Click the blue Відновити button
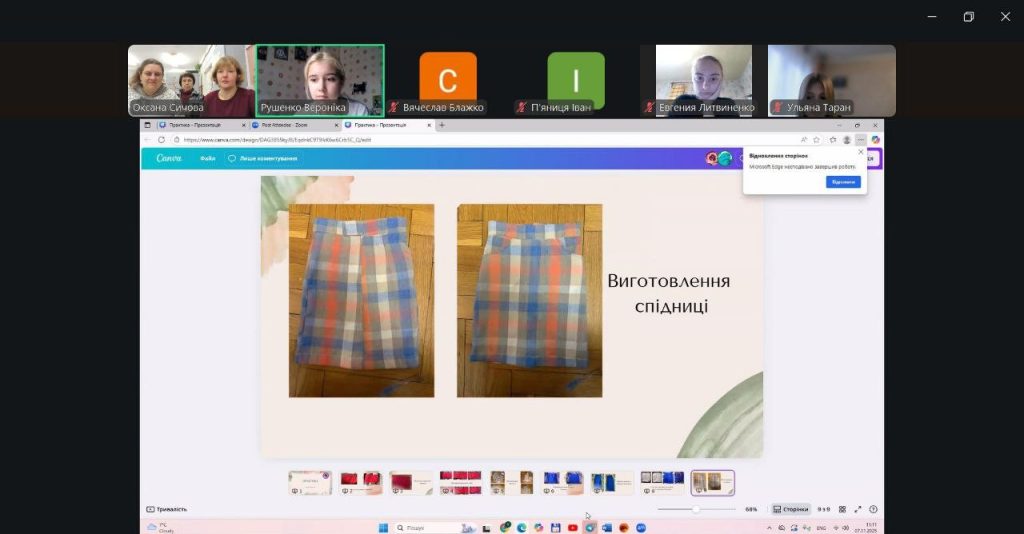Image resolution: width=1024 pixels, height=534 pixels. click(842, 182)
